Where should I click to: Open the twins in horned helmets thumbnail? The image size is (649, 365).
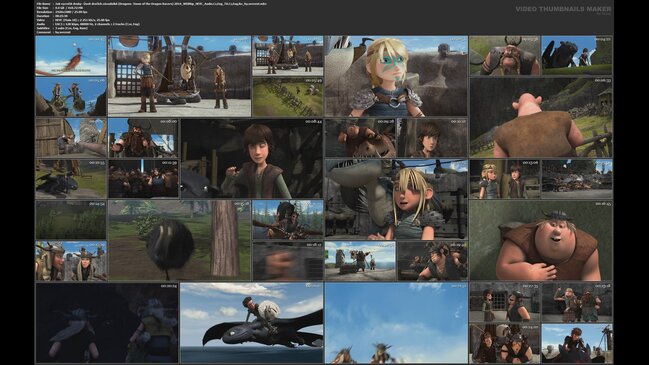pos(71,261)
